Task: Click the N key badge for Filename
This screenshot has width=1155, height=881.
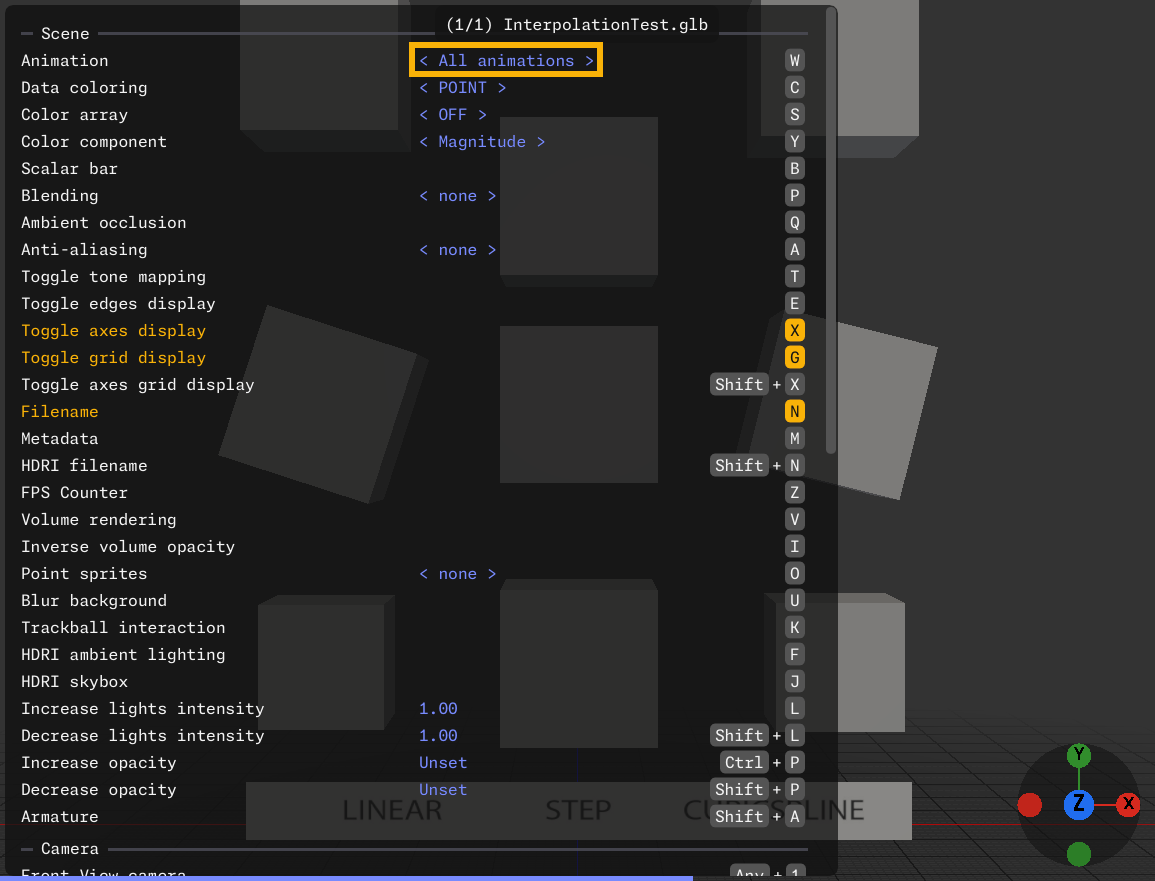Action: pos(795,411)
